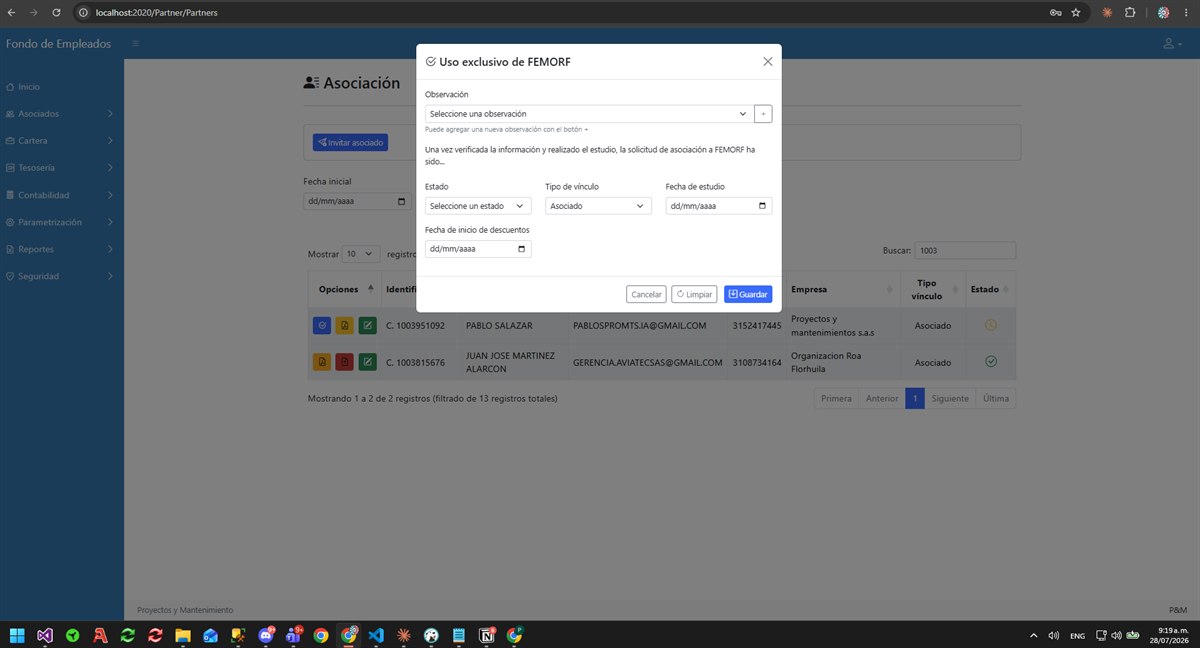
Task: Click red PDF icon for Juan Jose Martinez
Action: click(344, 362)
